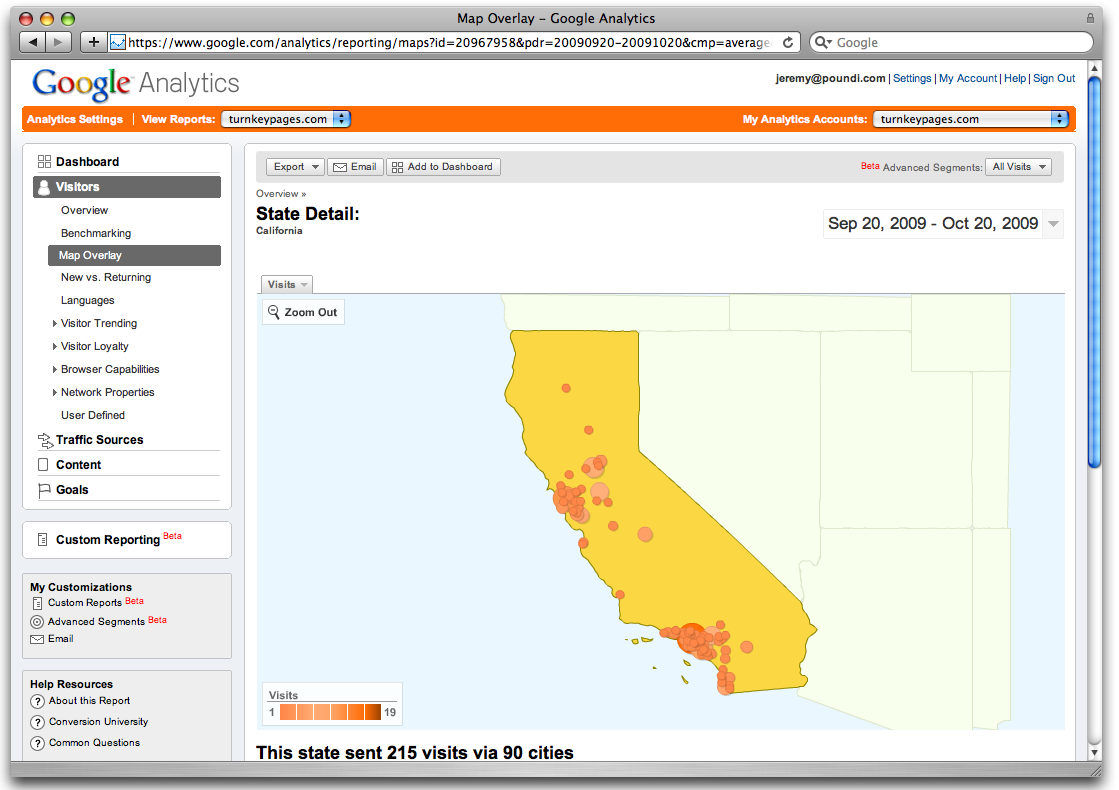Click the page vertical scrollbar thumb
The width and height of the screenshot is (1119, 790).
(x=1095, y=273)
